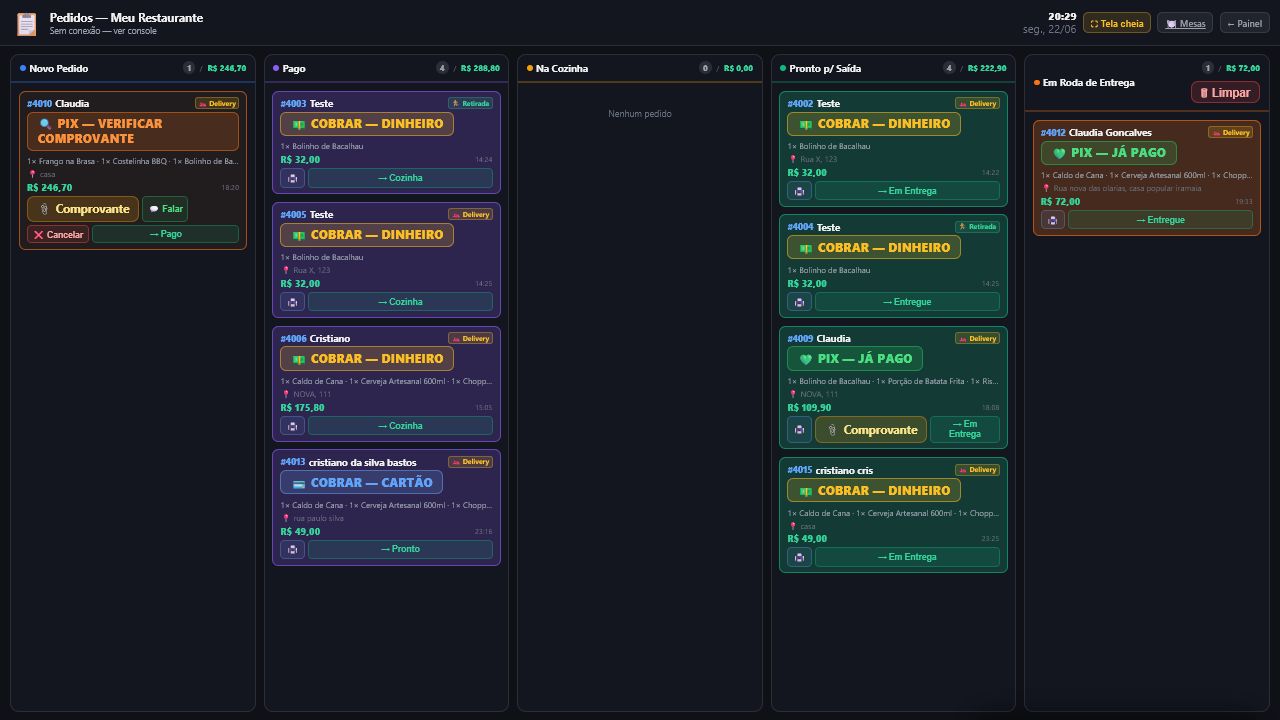
Task: Mark order #4013 as Pronto
Action: tap(400, 549)
